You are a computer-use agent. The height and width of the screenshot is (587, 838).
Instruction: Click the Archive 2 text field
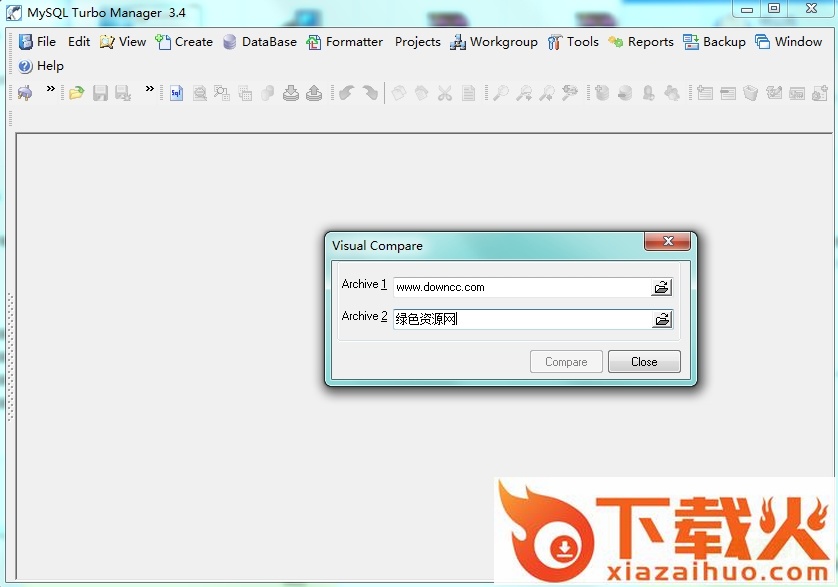coord(520,319)
